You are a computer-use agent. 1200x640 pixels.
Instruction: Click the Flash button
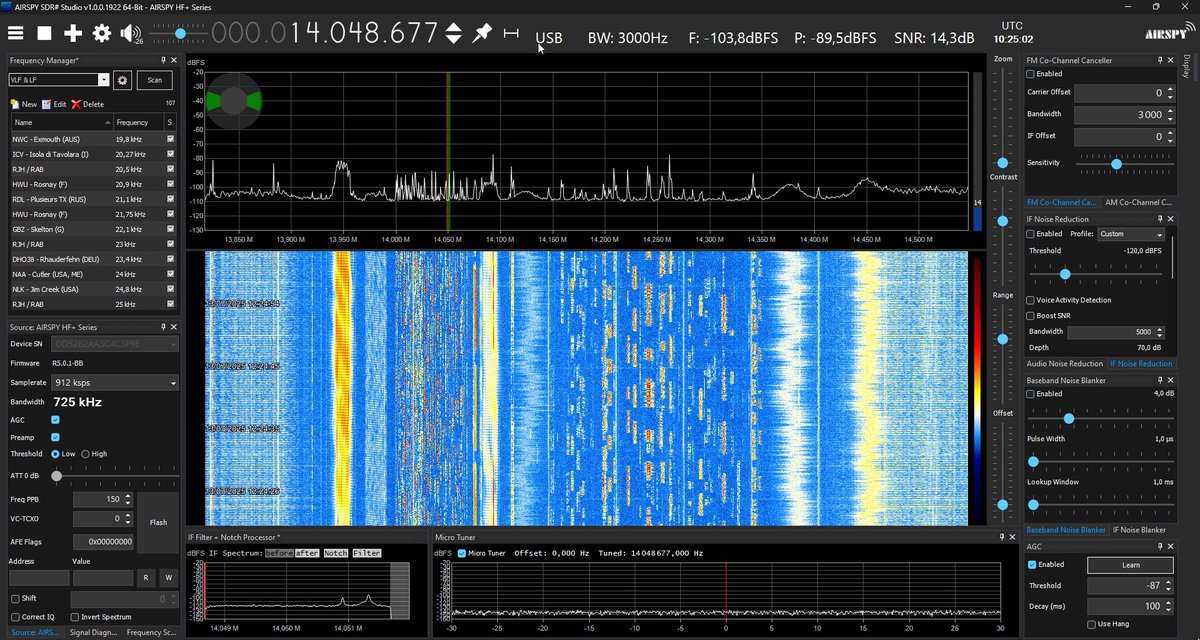pos(158,522)
